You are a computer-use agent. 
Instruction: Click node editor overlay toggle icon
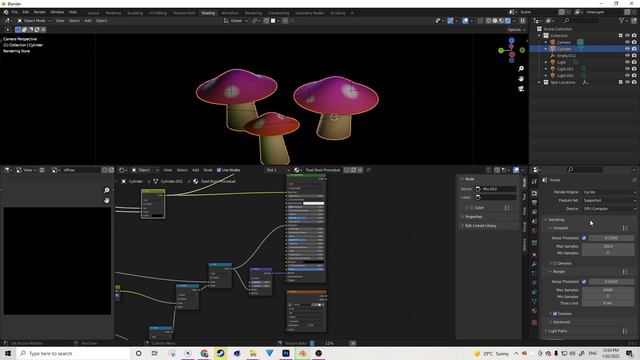(x=516, y=170)
